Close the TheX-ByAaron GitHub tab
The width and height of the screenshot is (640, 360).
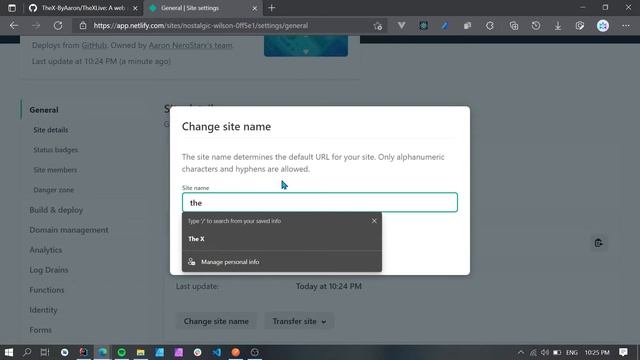(x=135, y=8)
